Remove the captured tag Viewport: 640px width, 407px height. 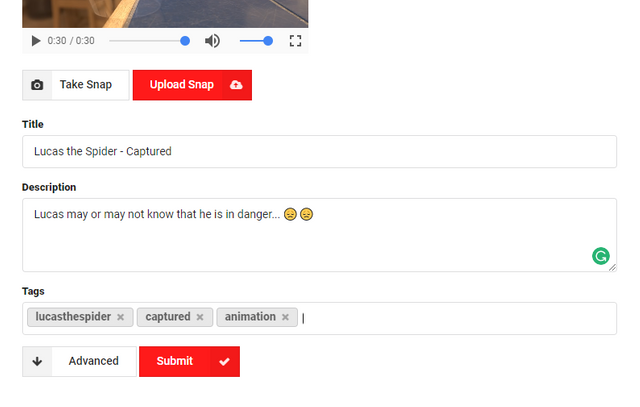pyautogui.click(x=200, y=317)
